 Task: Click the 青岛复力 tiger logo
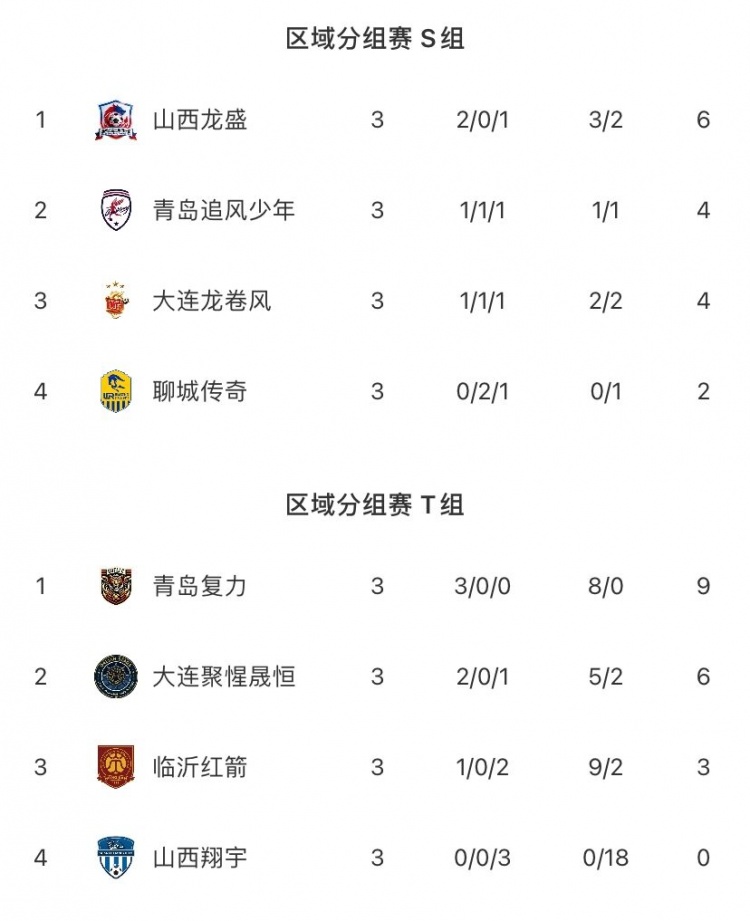(117, 586)
